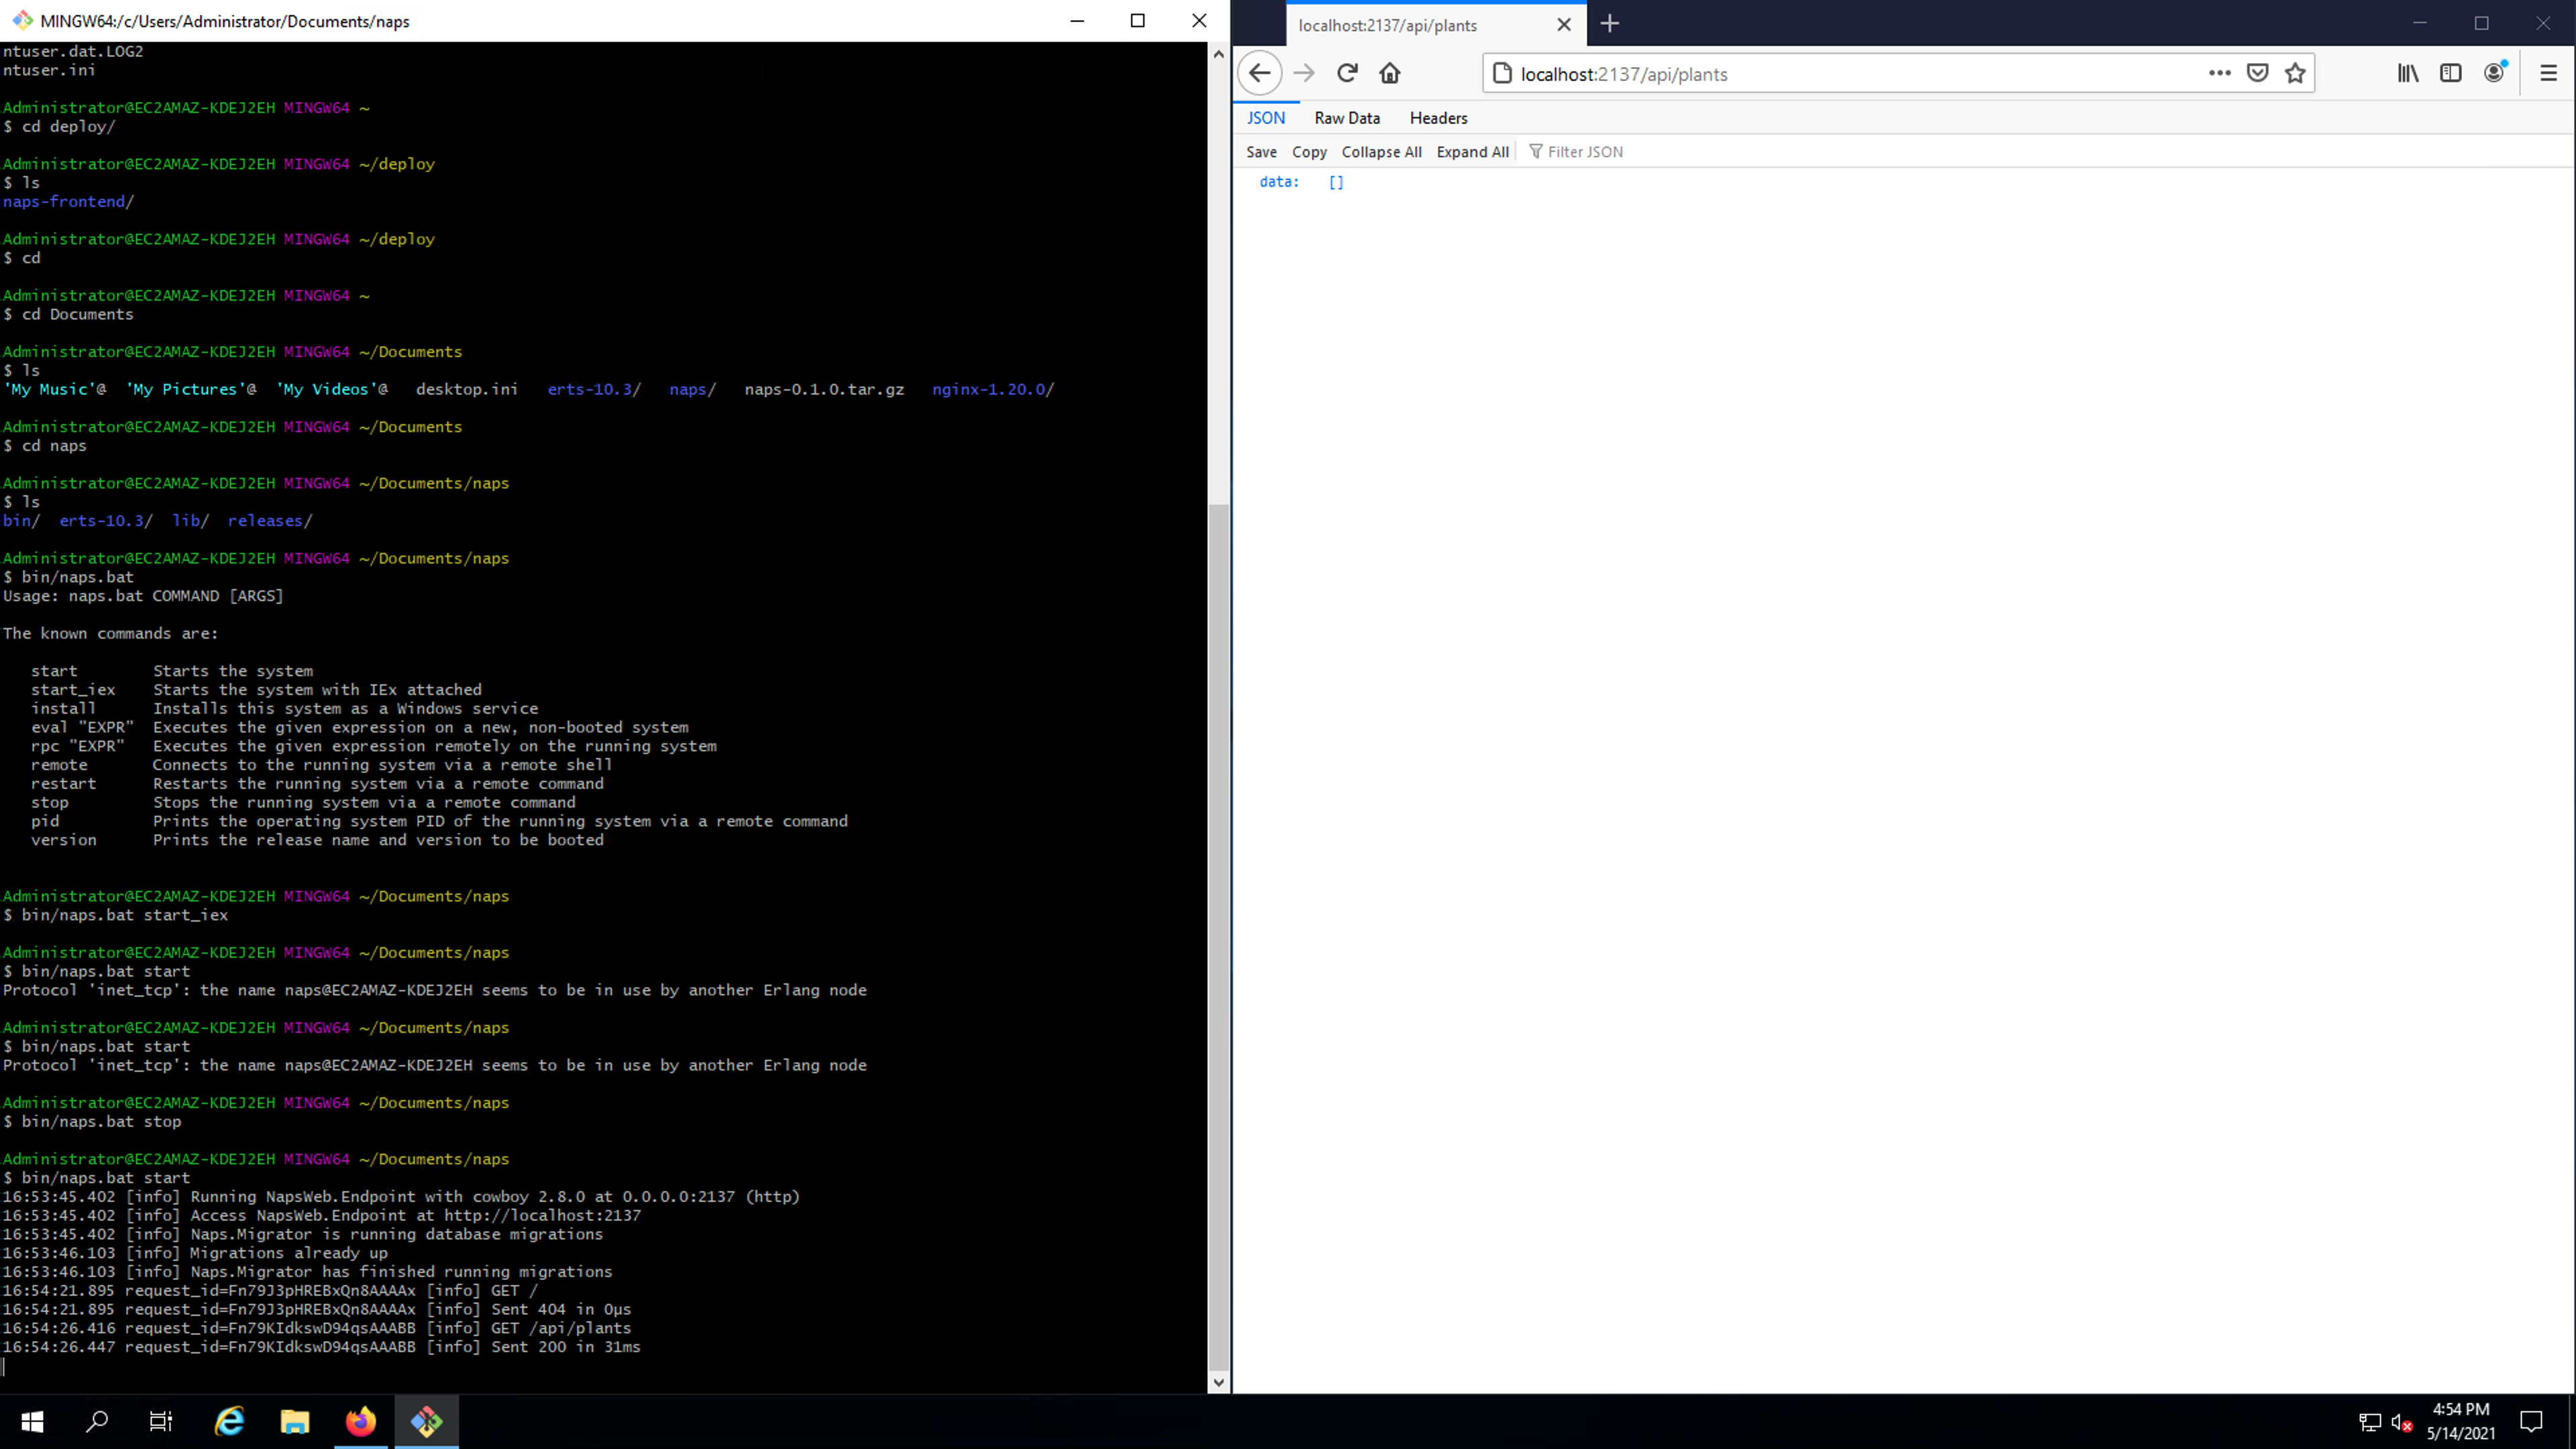Open the Firefox account icon
The image size is (2576, 1449).
[x=2494, y=73]
